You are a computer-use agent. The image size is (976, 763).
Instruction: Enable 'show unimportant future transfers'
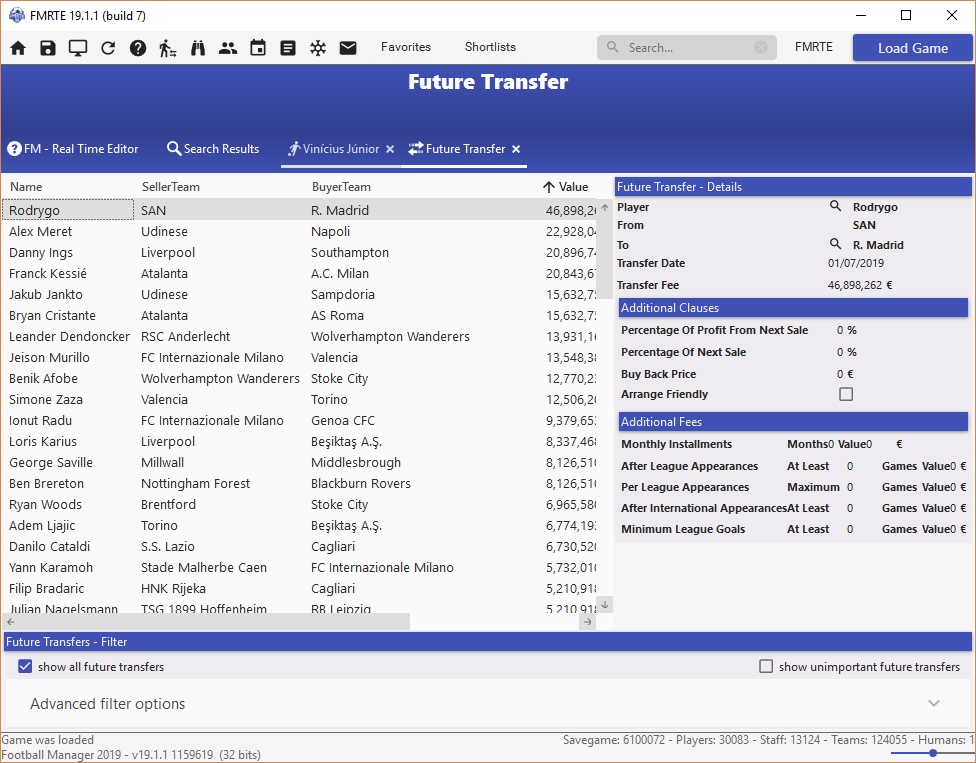tap(766, 667)
